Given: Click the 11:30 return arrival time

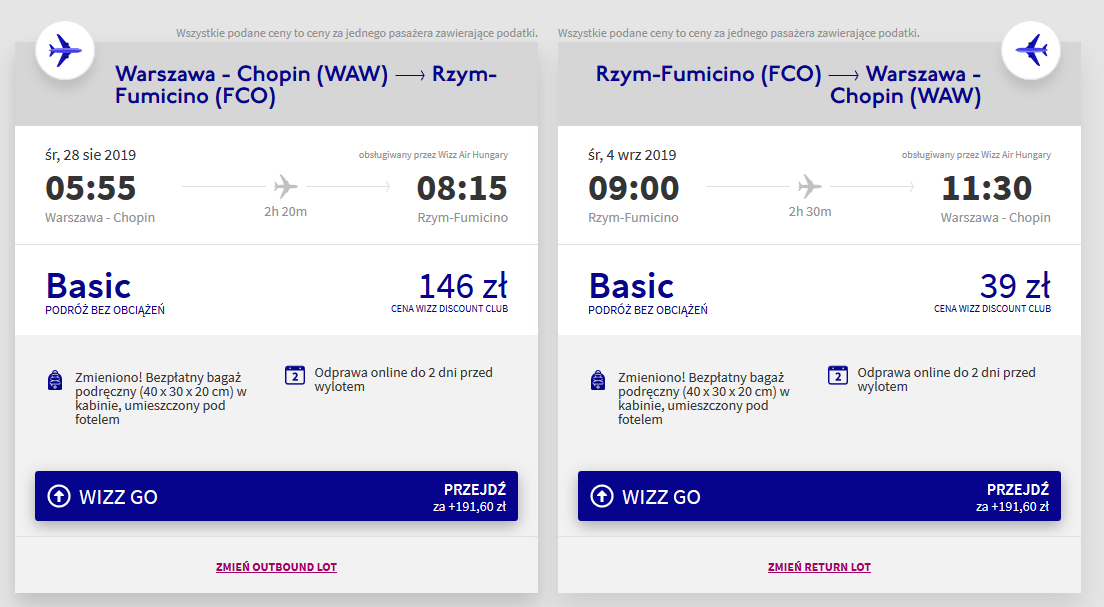Looking at the screenshot, I should pos(987,188).
